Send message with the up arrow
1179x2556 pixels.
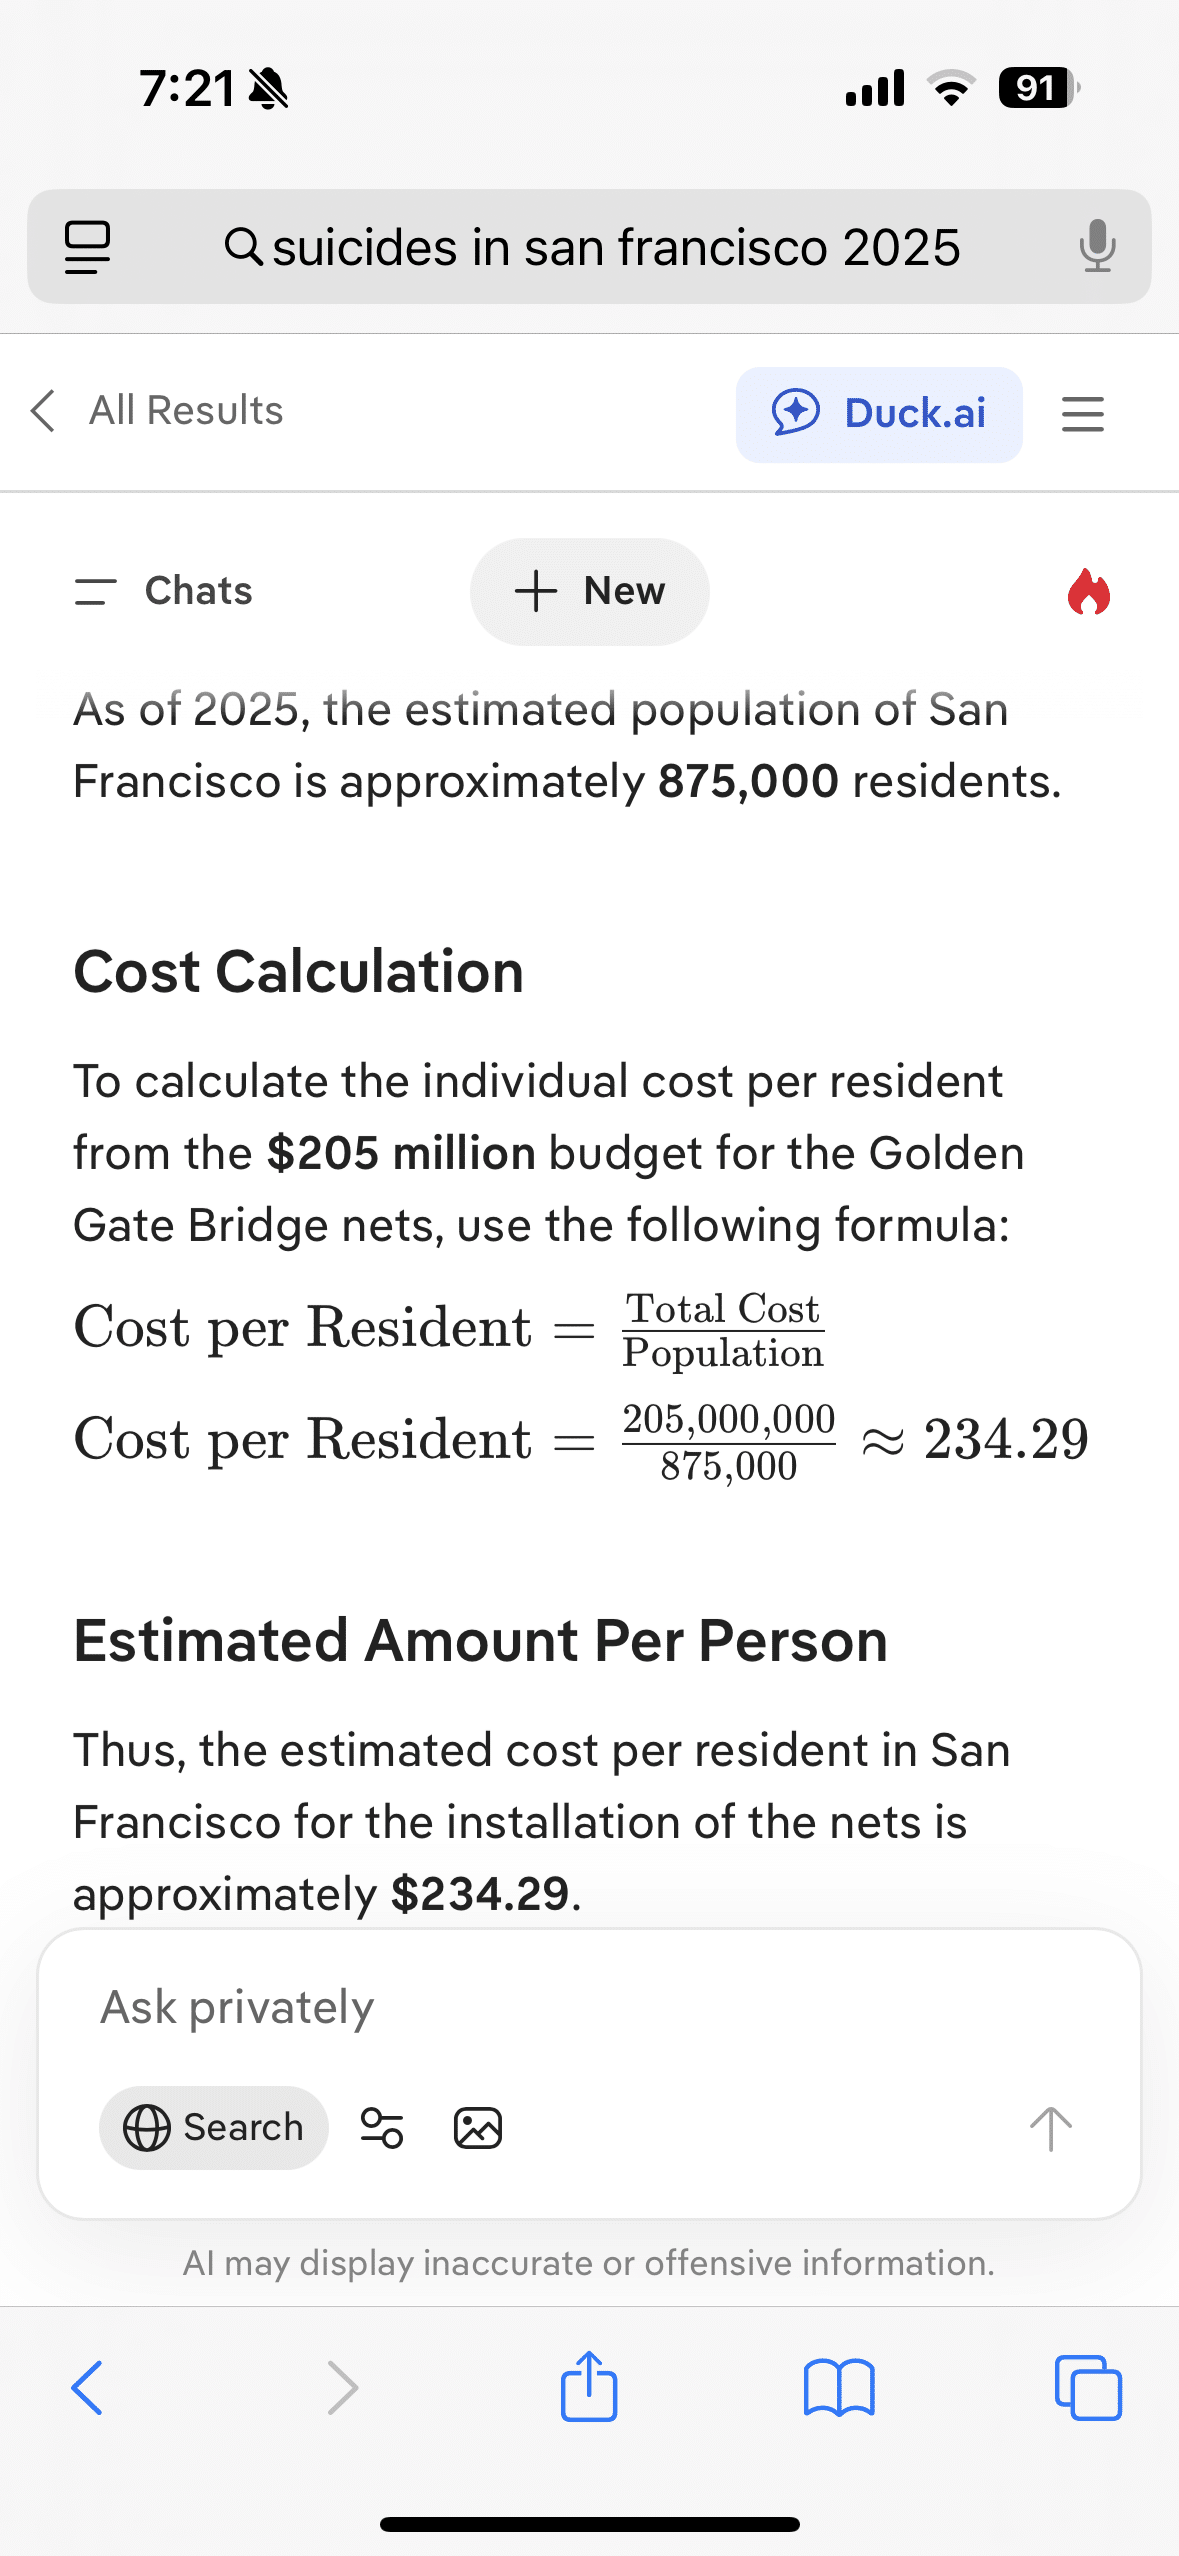(x=1050, y=2128)
